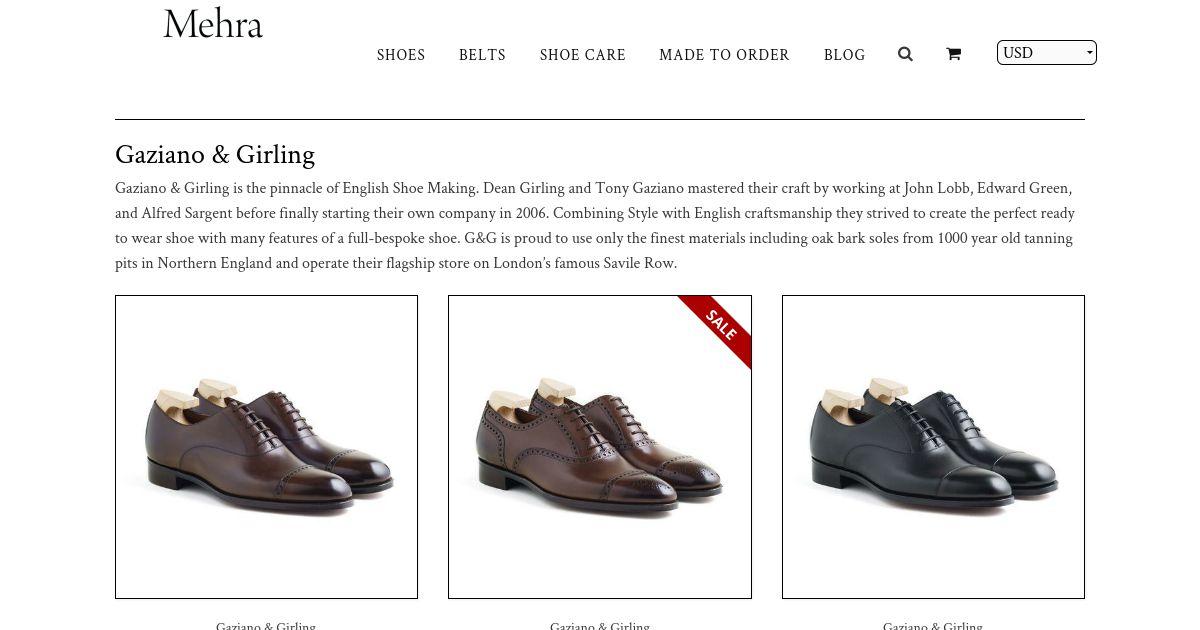
Task: Click brand label under black shoes
Action: [x=932, y=625]
